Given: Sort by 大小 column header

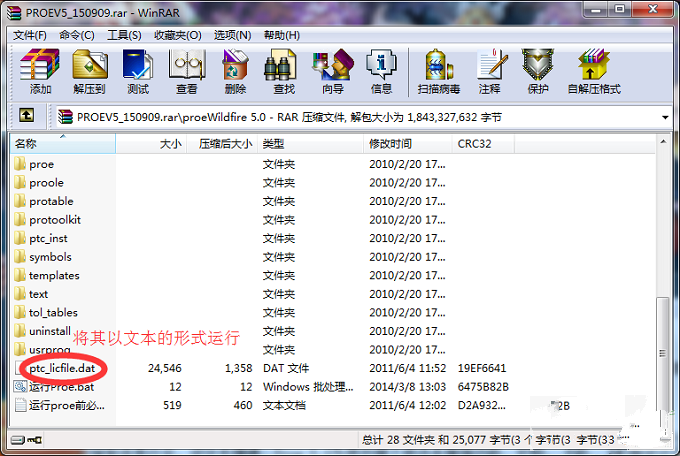Looking at the screenshot, I should [x=151, y=144].
